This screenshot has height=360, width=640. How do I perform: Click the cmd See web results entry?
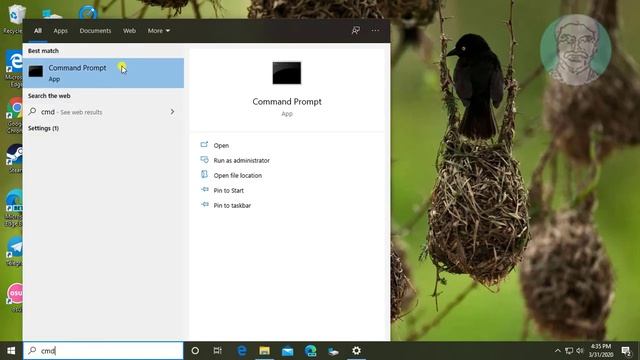[103, 112]
